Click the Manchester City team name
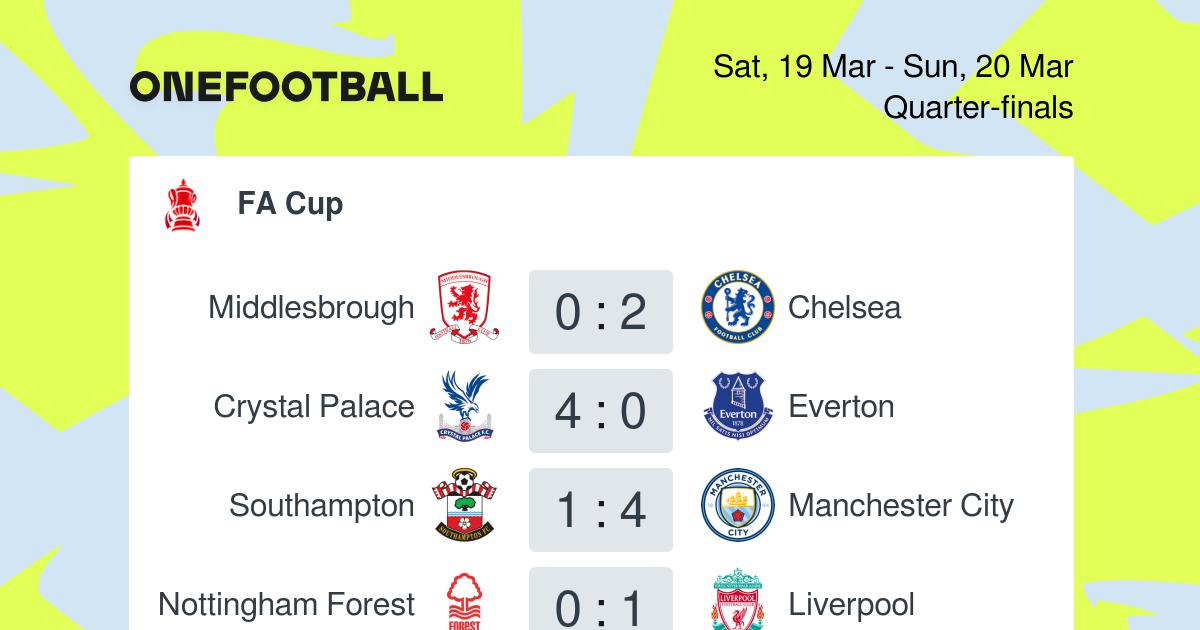 901,506
